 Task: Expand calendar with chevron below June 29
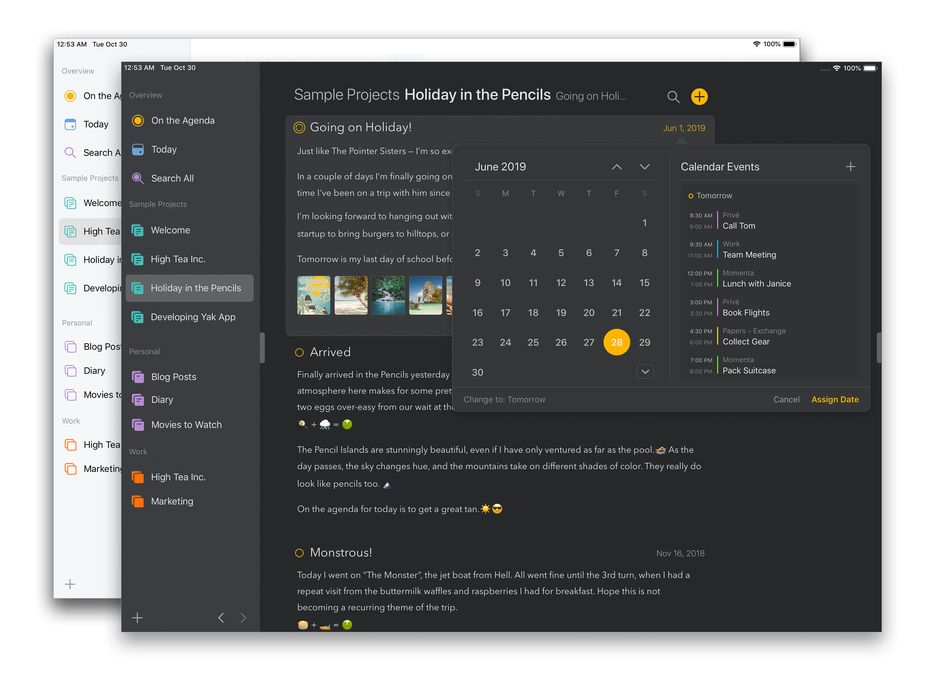[x=645, y=372]
